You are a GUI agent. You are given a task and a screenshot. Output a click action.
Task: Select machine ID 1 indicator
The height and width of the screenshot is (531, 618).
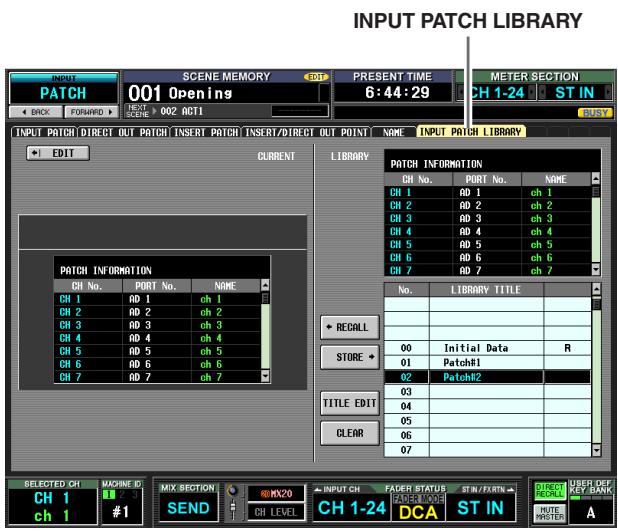click(x=108, y=494)
